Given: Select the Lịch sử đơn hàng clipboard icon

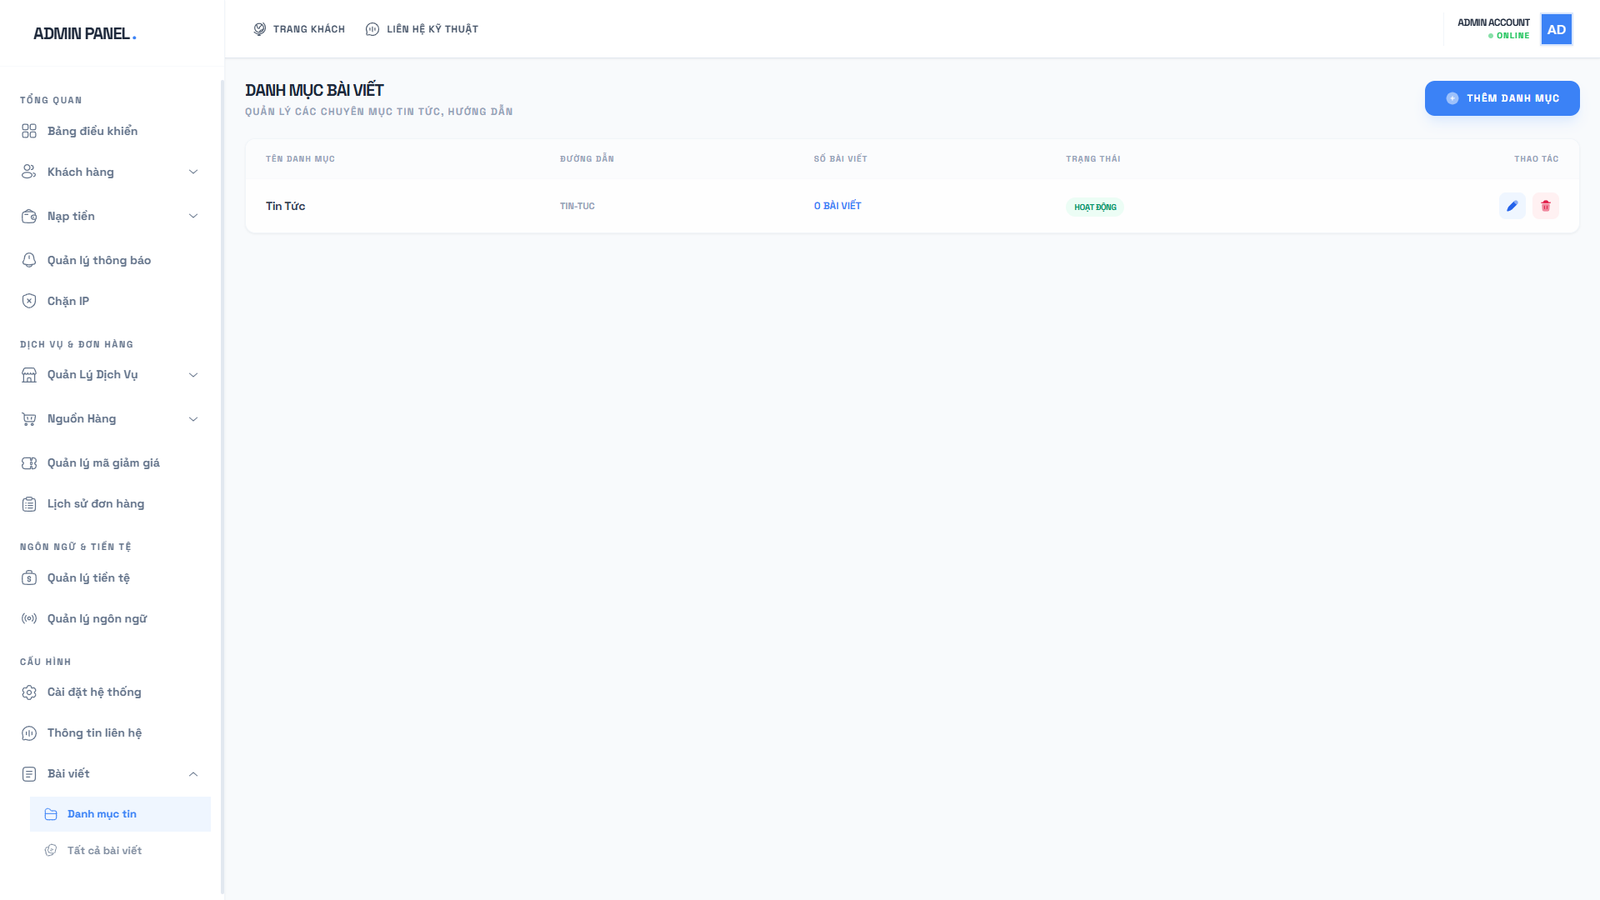Looking at the screenshot, I should 29,503.
